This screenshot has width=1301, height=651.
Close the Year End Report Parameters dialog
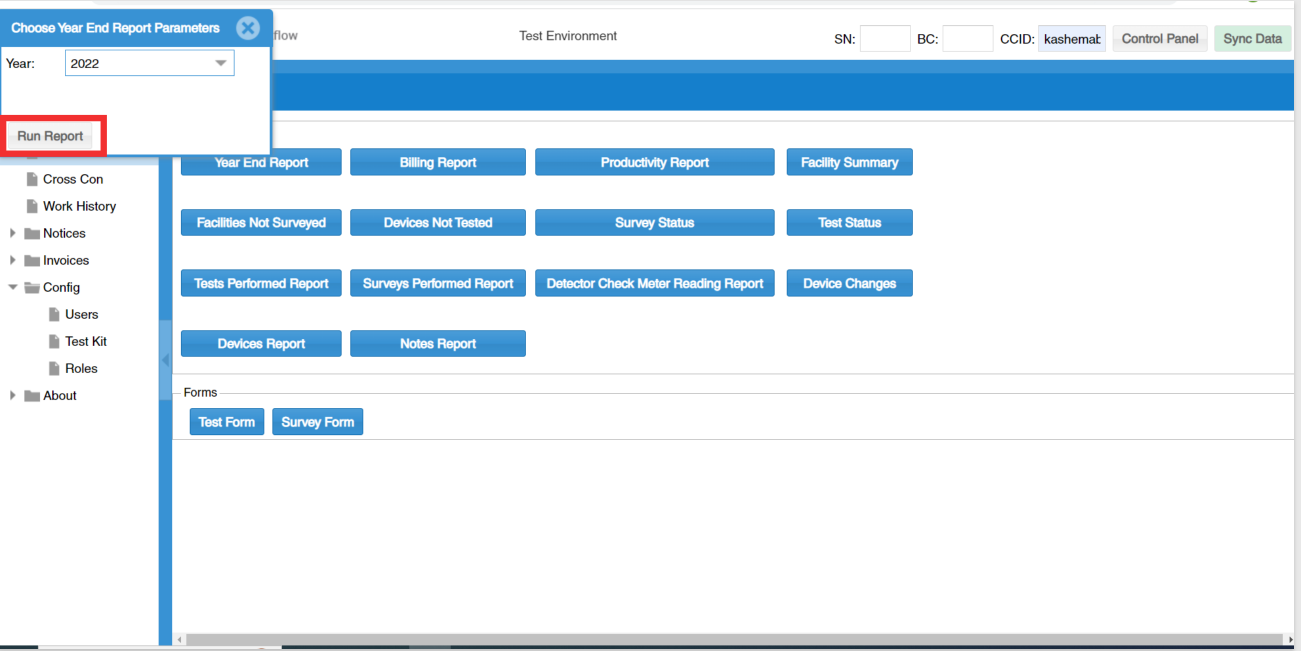[248, 28]
